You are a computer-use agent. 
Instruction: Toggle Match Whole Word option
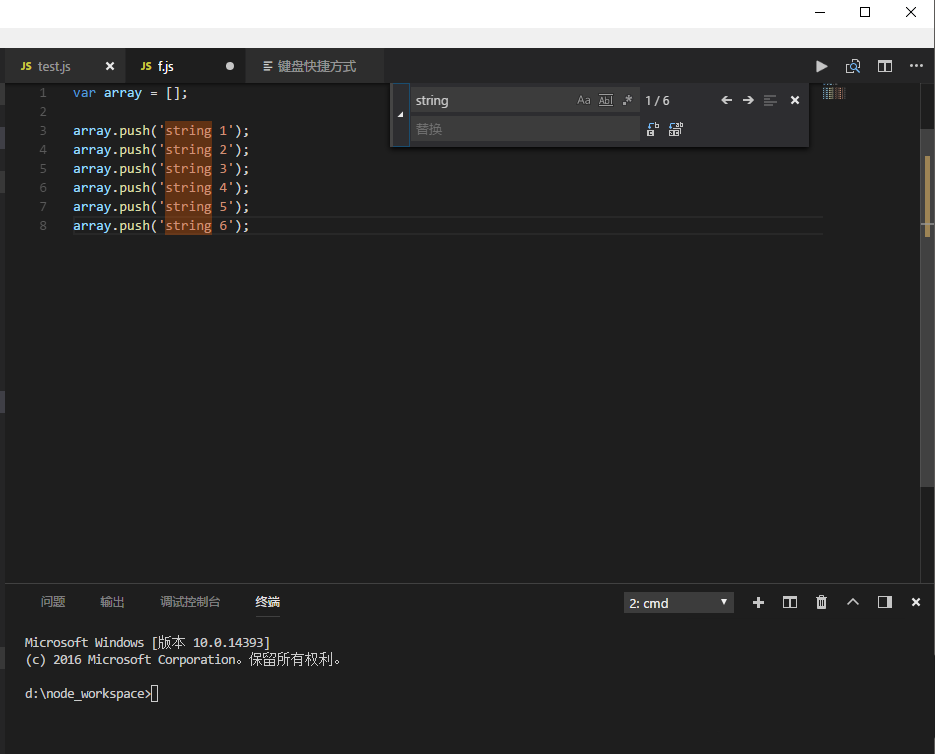(x=605, y=100)
